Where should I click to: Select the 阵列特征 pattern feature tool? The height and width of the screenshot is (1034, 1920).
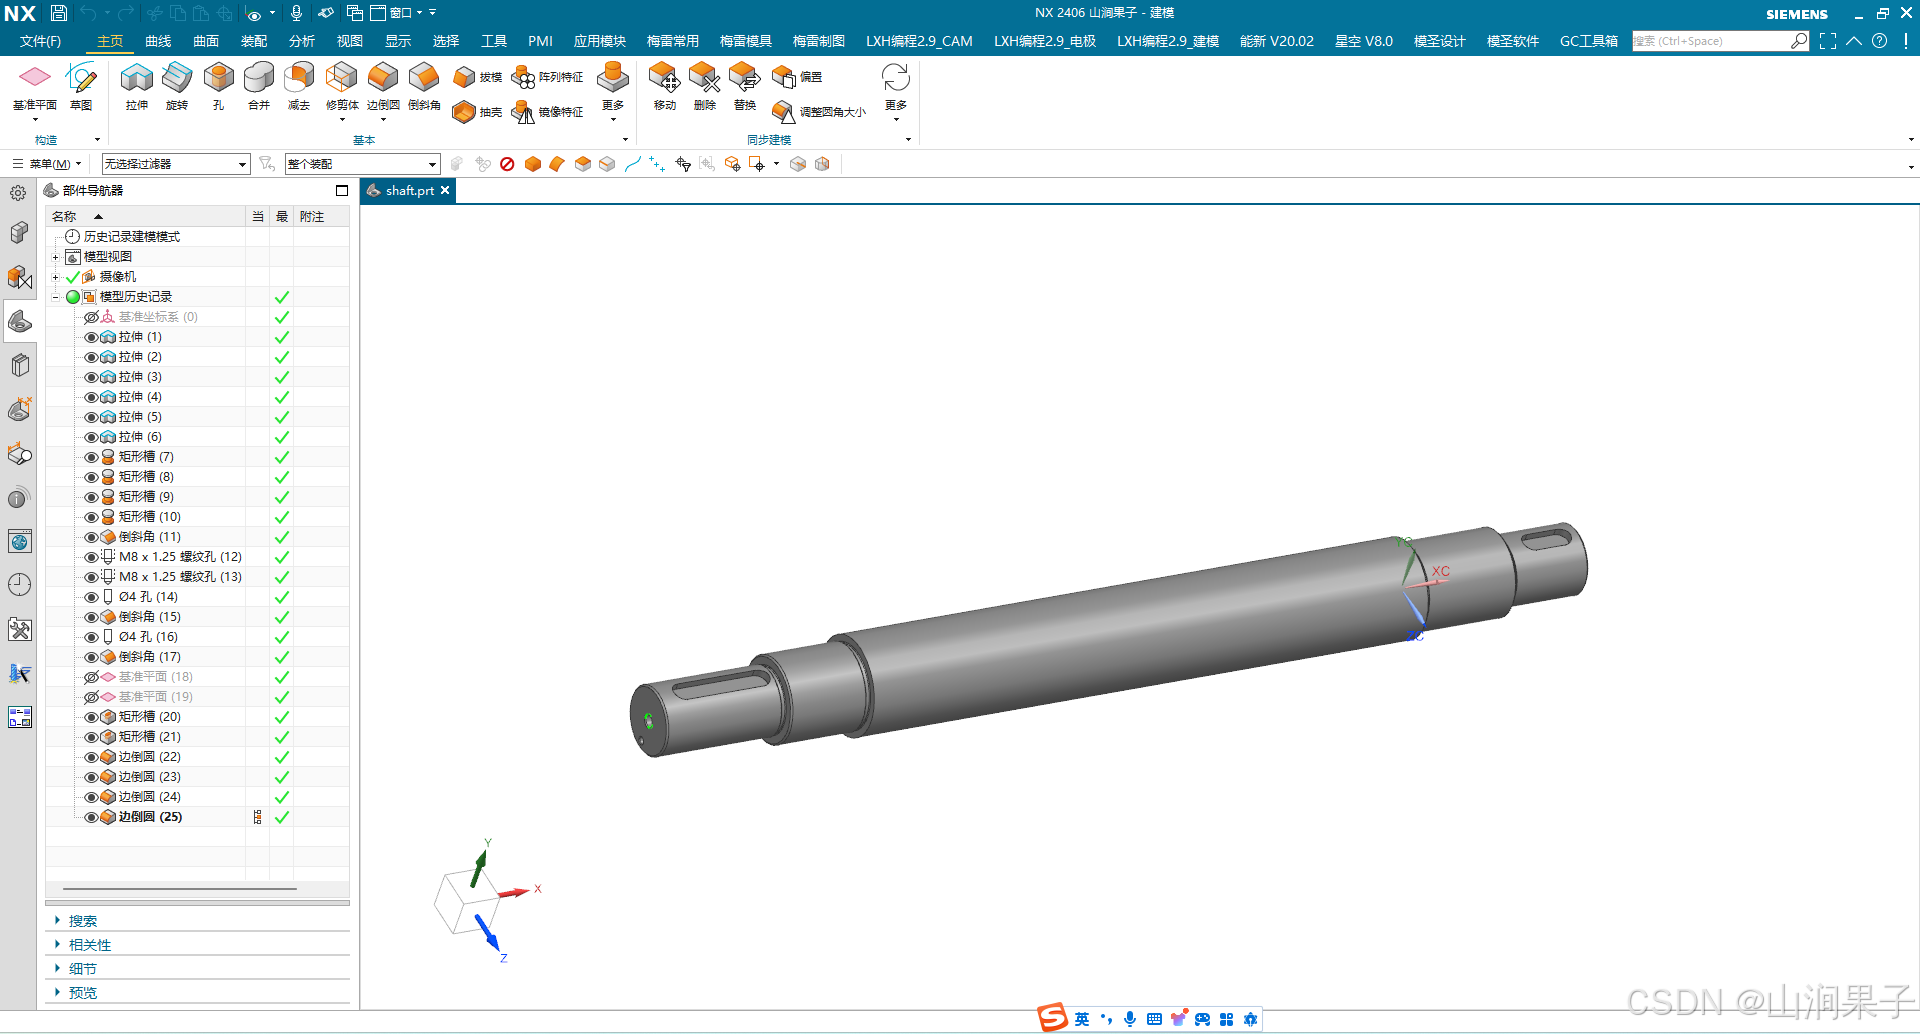547,77
